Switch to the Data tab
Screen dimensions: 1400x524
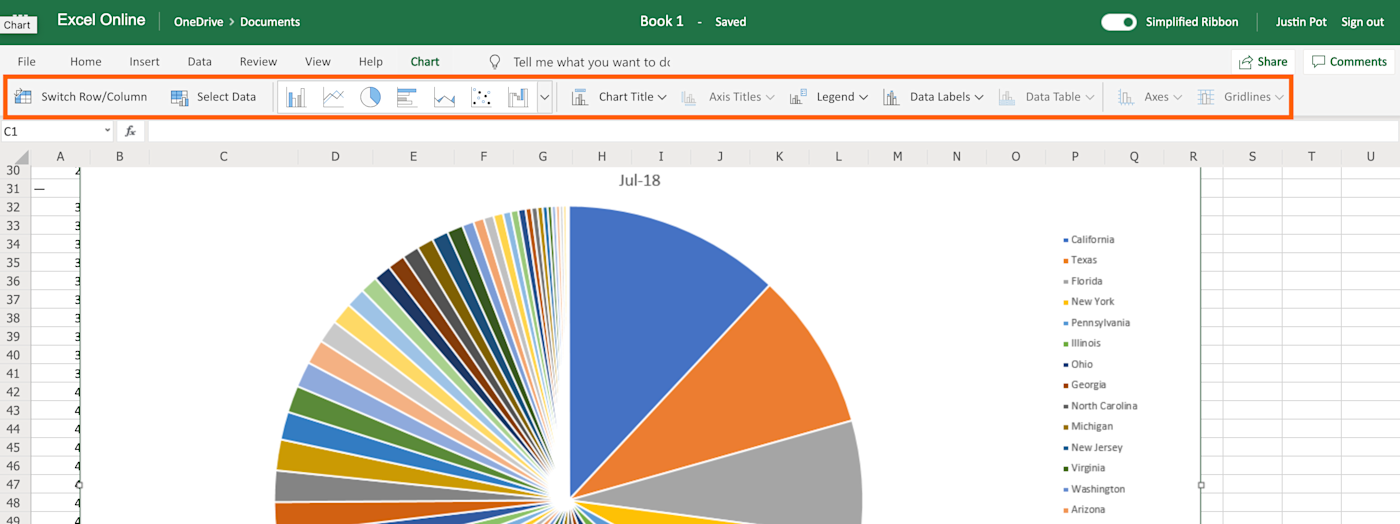pos(200,62)
